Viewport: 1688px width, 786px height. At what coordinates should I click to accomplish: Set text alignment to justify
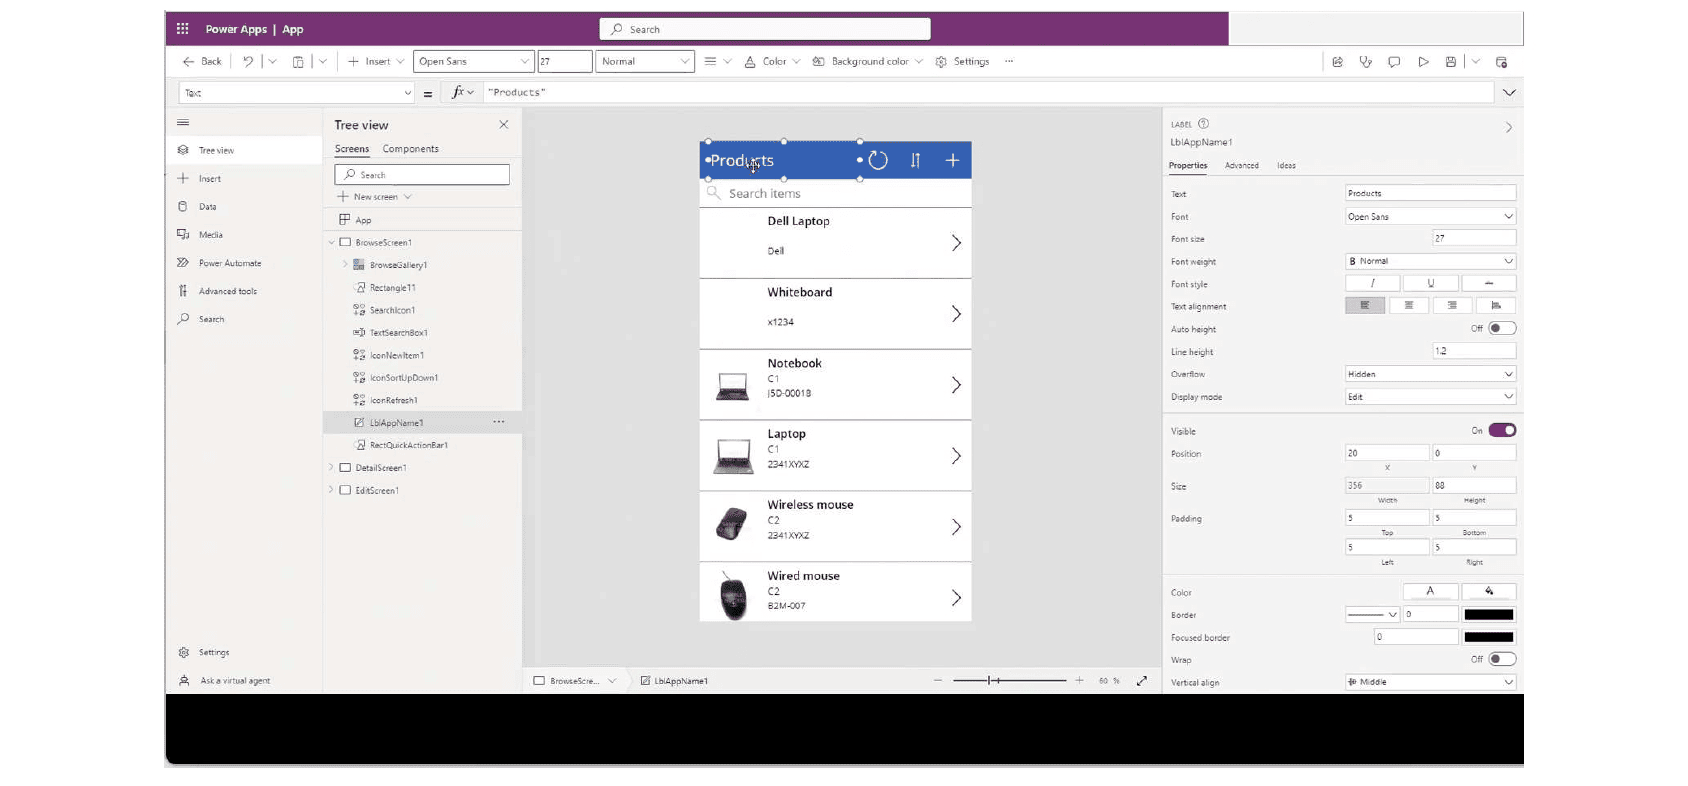(x=1496, y=305)
